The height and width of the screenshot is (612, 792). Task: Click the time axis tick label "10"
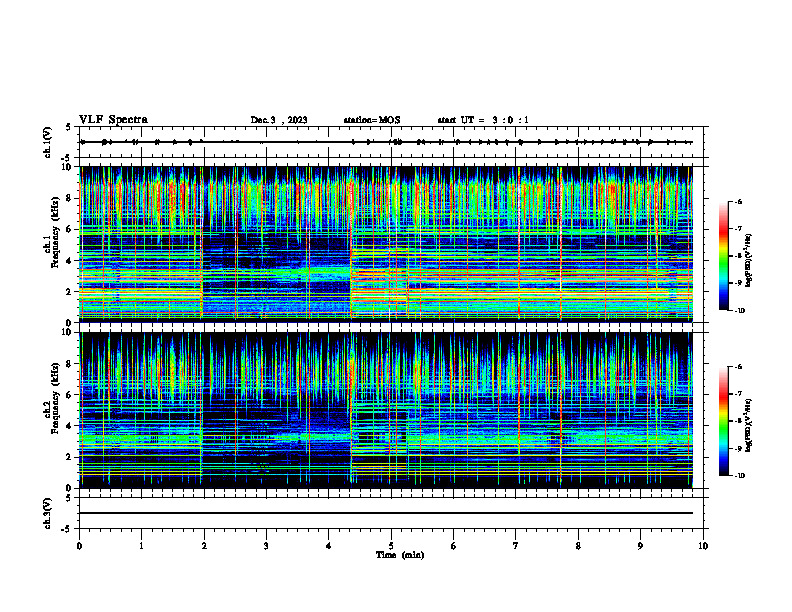coord(703,546)
